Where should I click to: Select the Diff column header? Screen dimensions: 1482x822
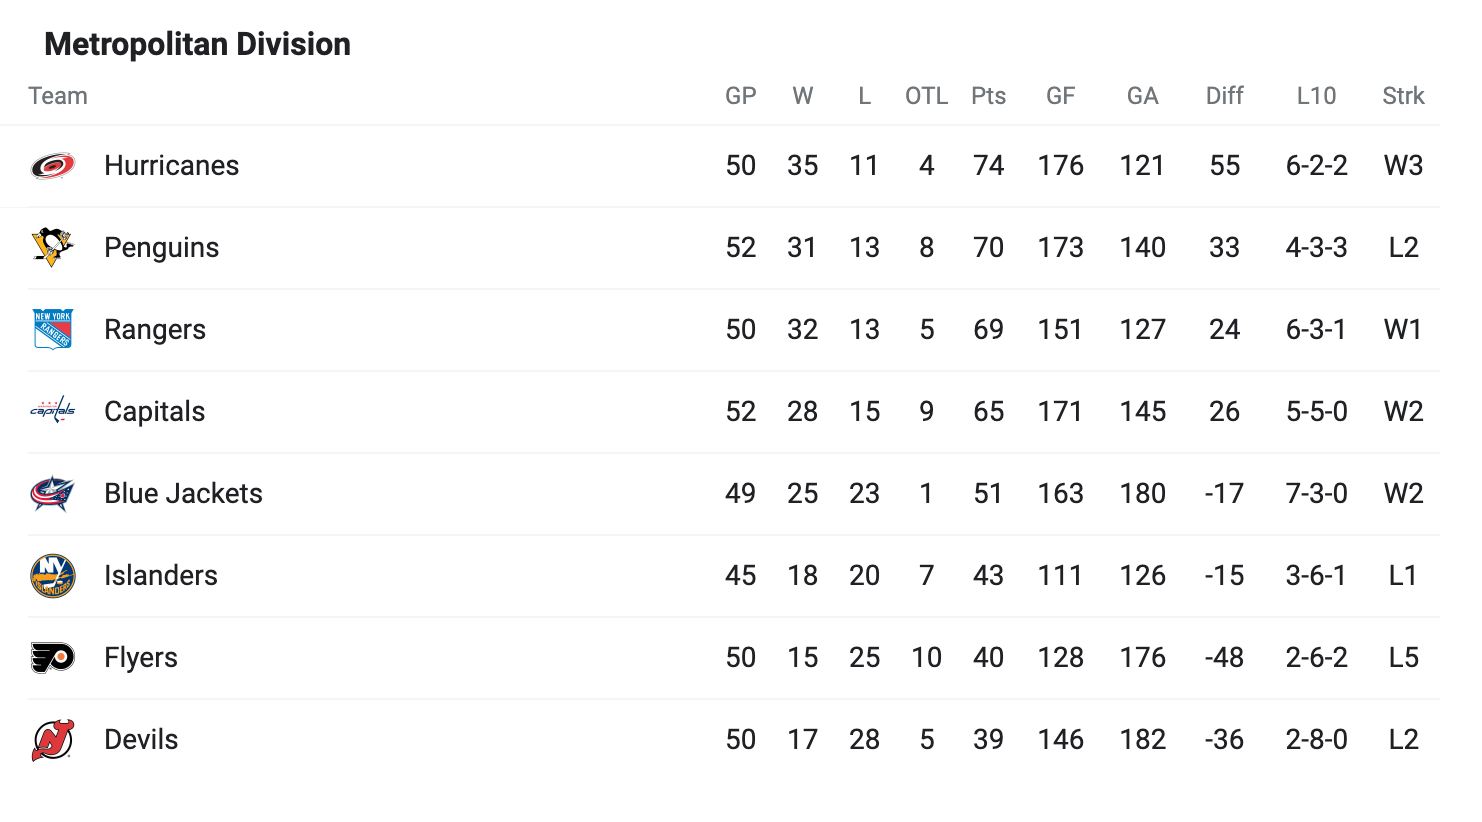click(x=1225, y=96)
